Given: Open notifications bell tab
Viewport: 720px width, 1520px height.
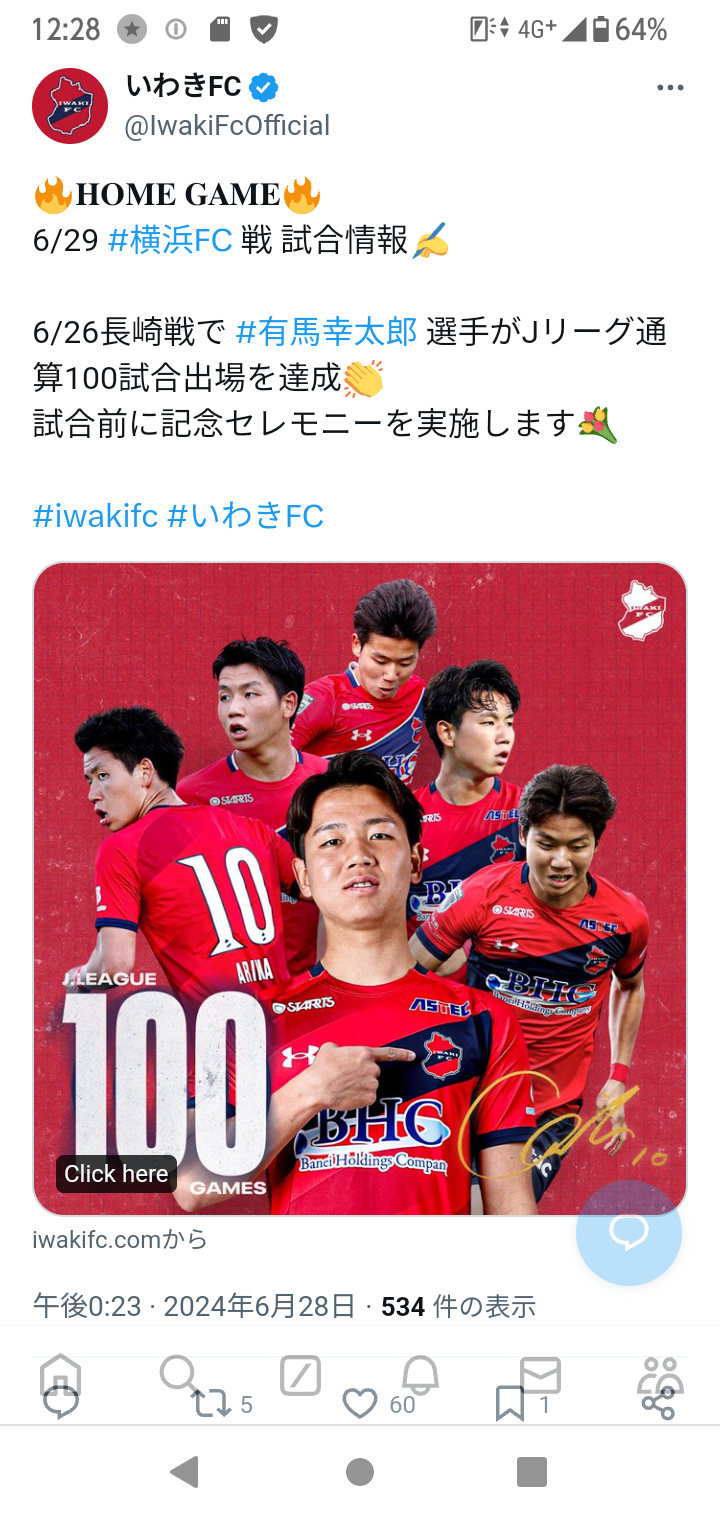Looking at the screenshot, I should point(420,1375).
